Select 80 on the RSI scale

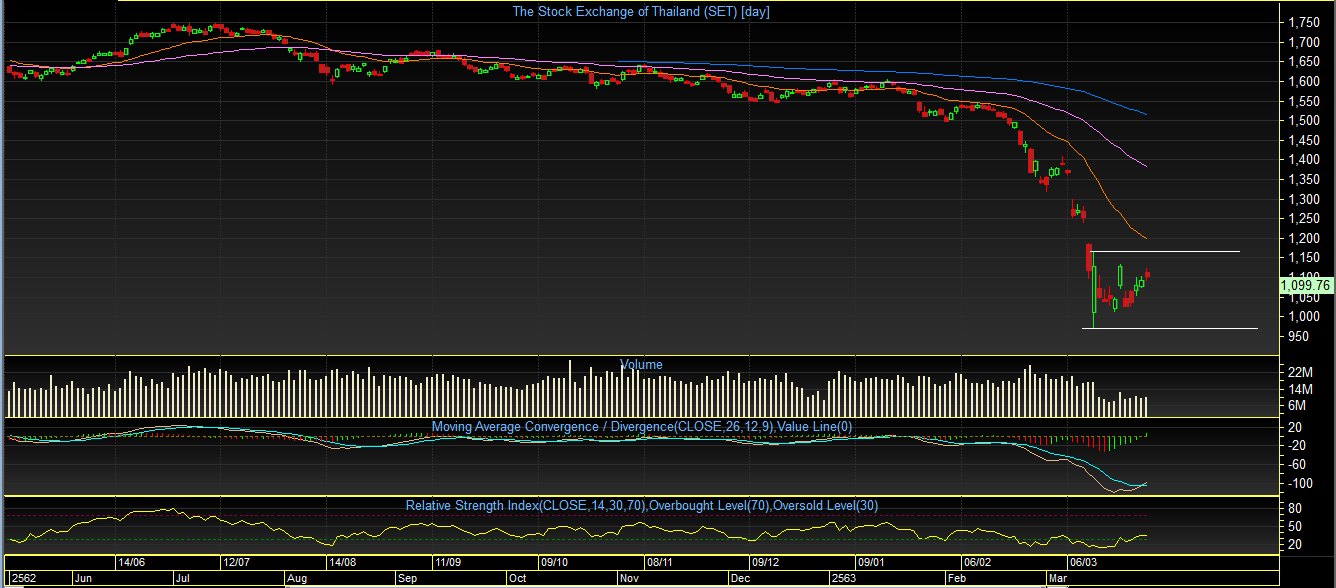point(1294,508)
